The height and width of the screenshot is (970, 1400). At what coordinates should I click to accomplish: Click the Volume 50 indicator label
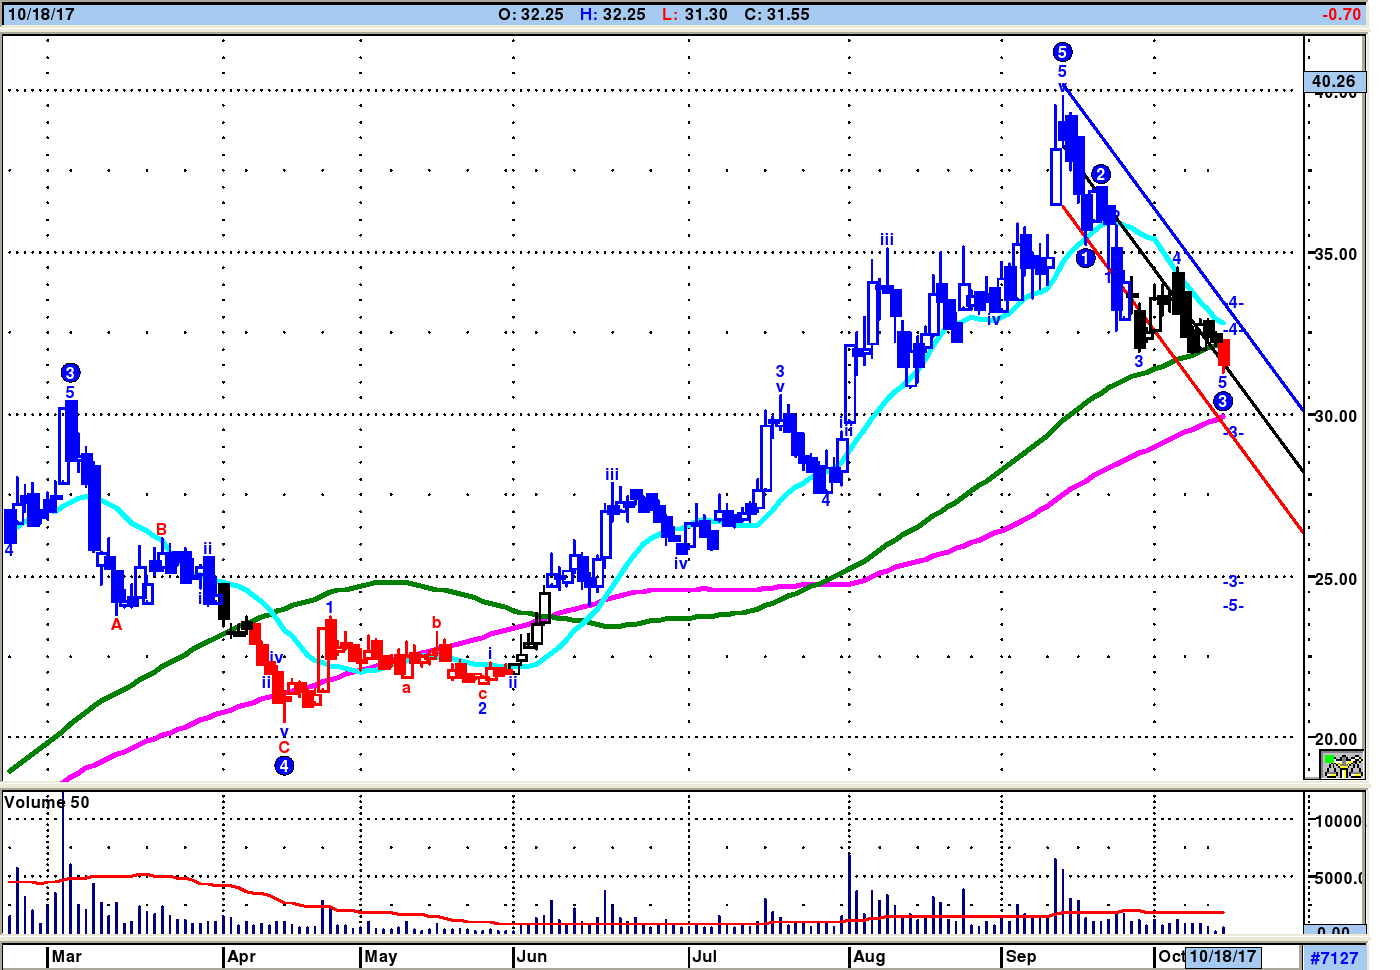[47, 802]
